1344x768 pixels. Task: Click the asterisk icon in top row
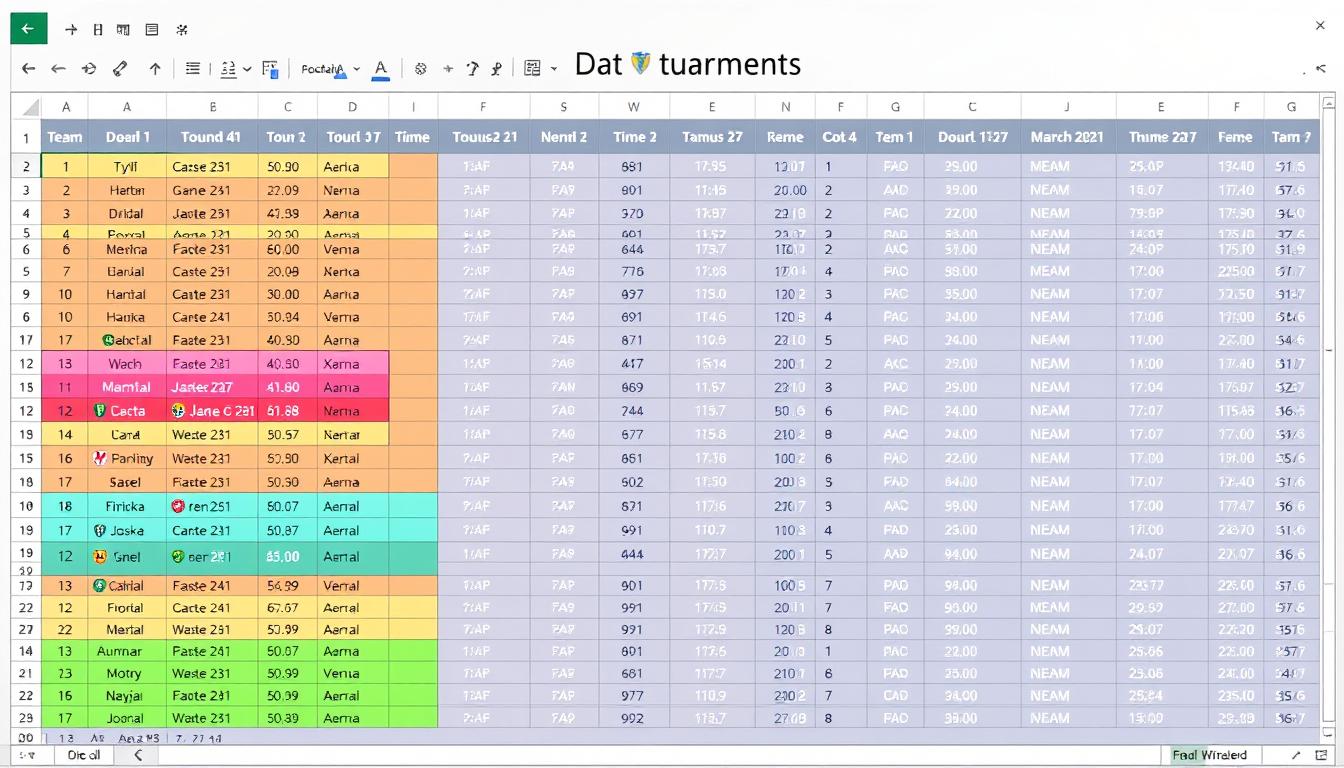click(x=182, y=30)
